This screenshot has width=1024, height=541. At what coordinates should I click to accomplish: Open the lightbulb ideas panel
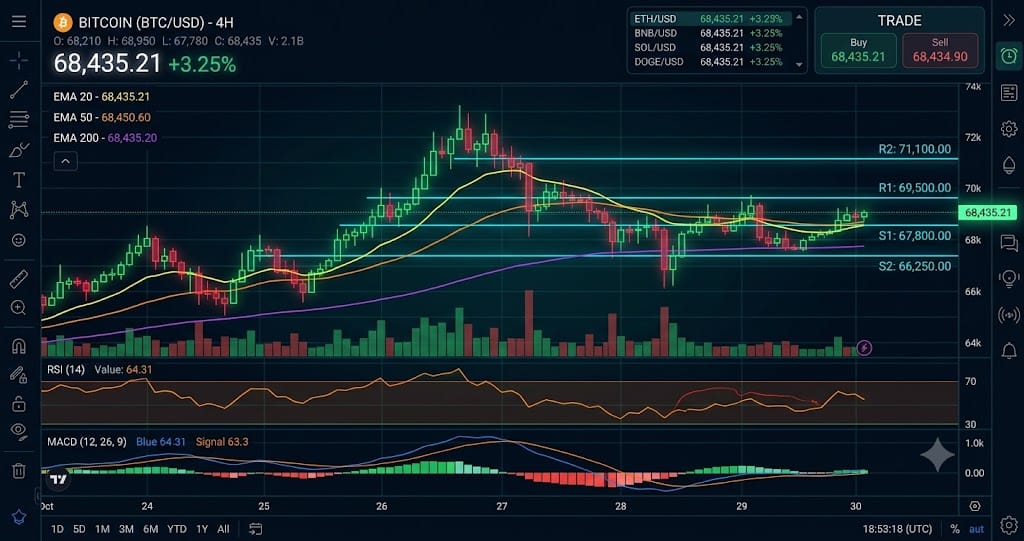[x=1008, y=278]
